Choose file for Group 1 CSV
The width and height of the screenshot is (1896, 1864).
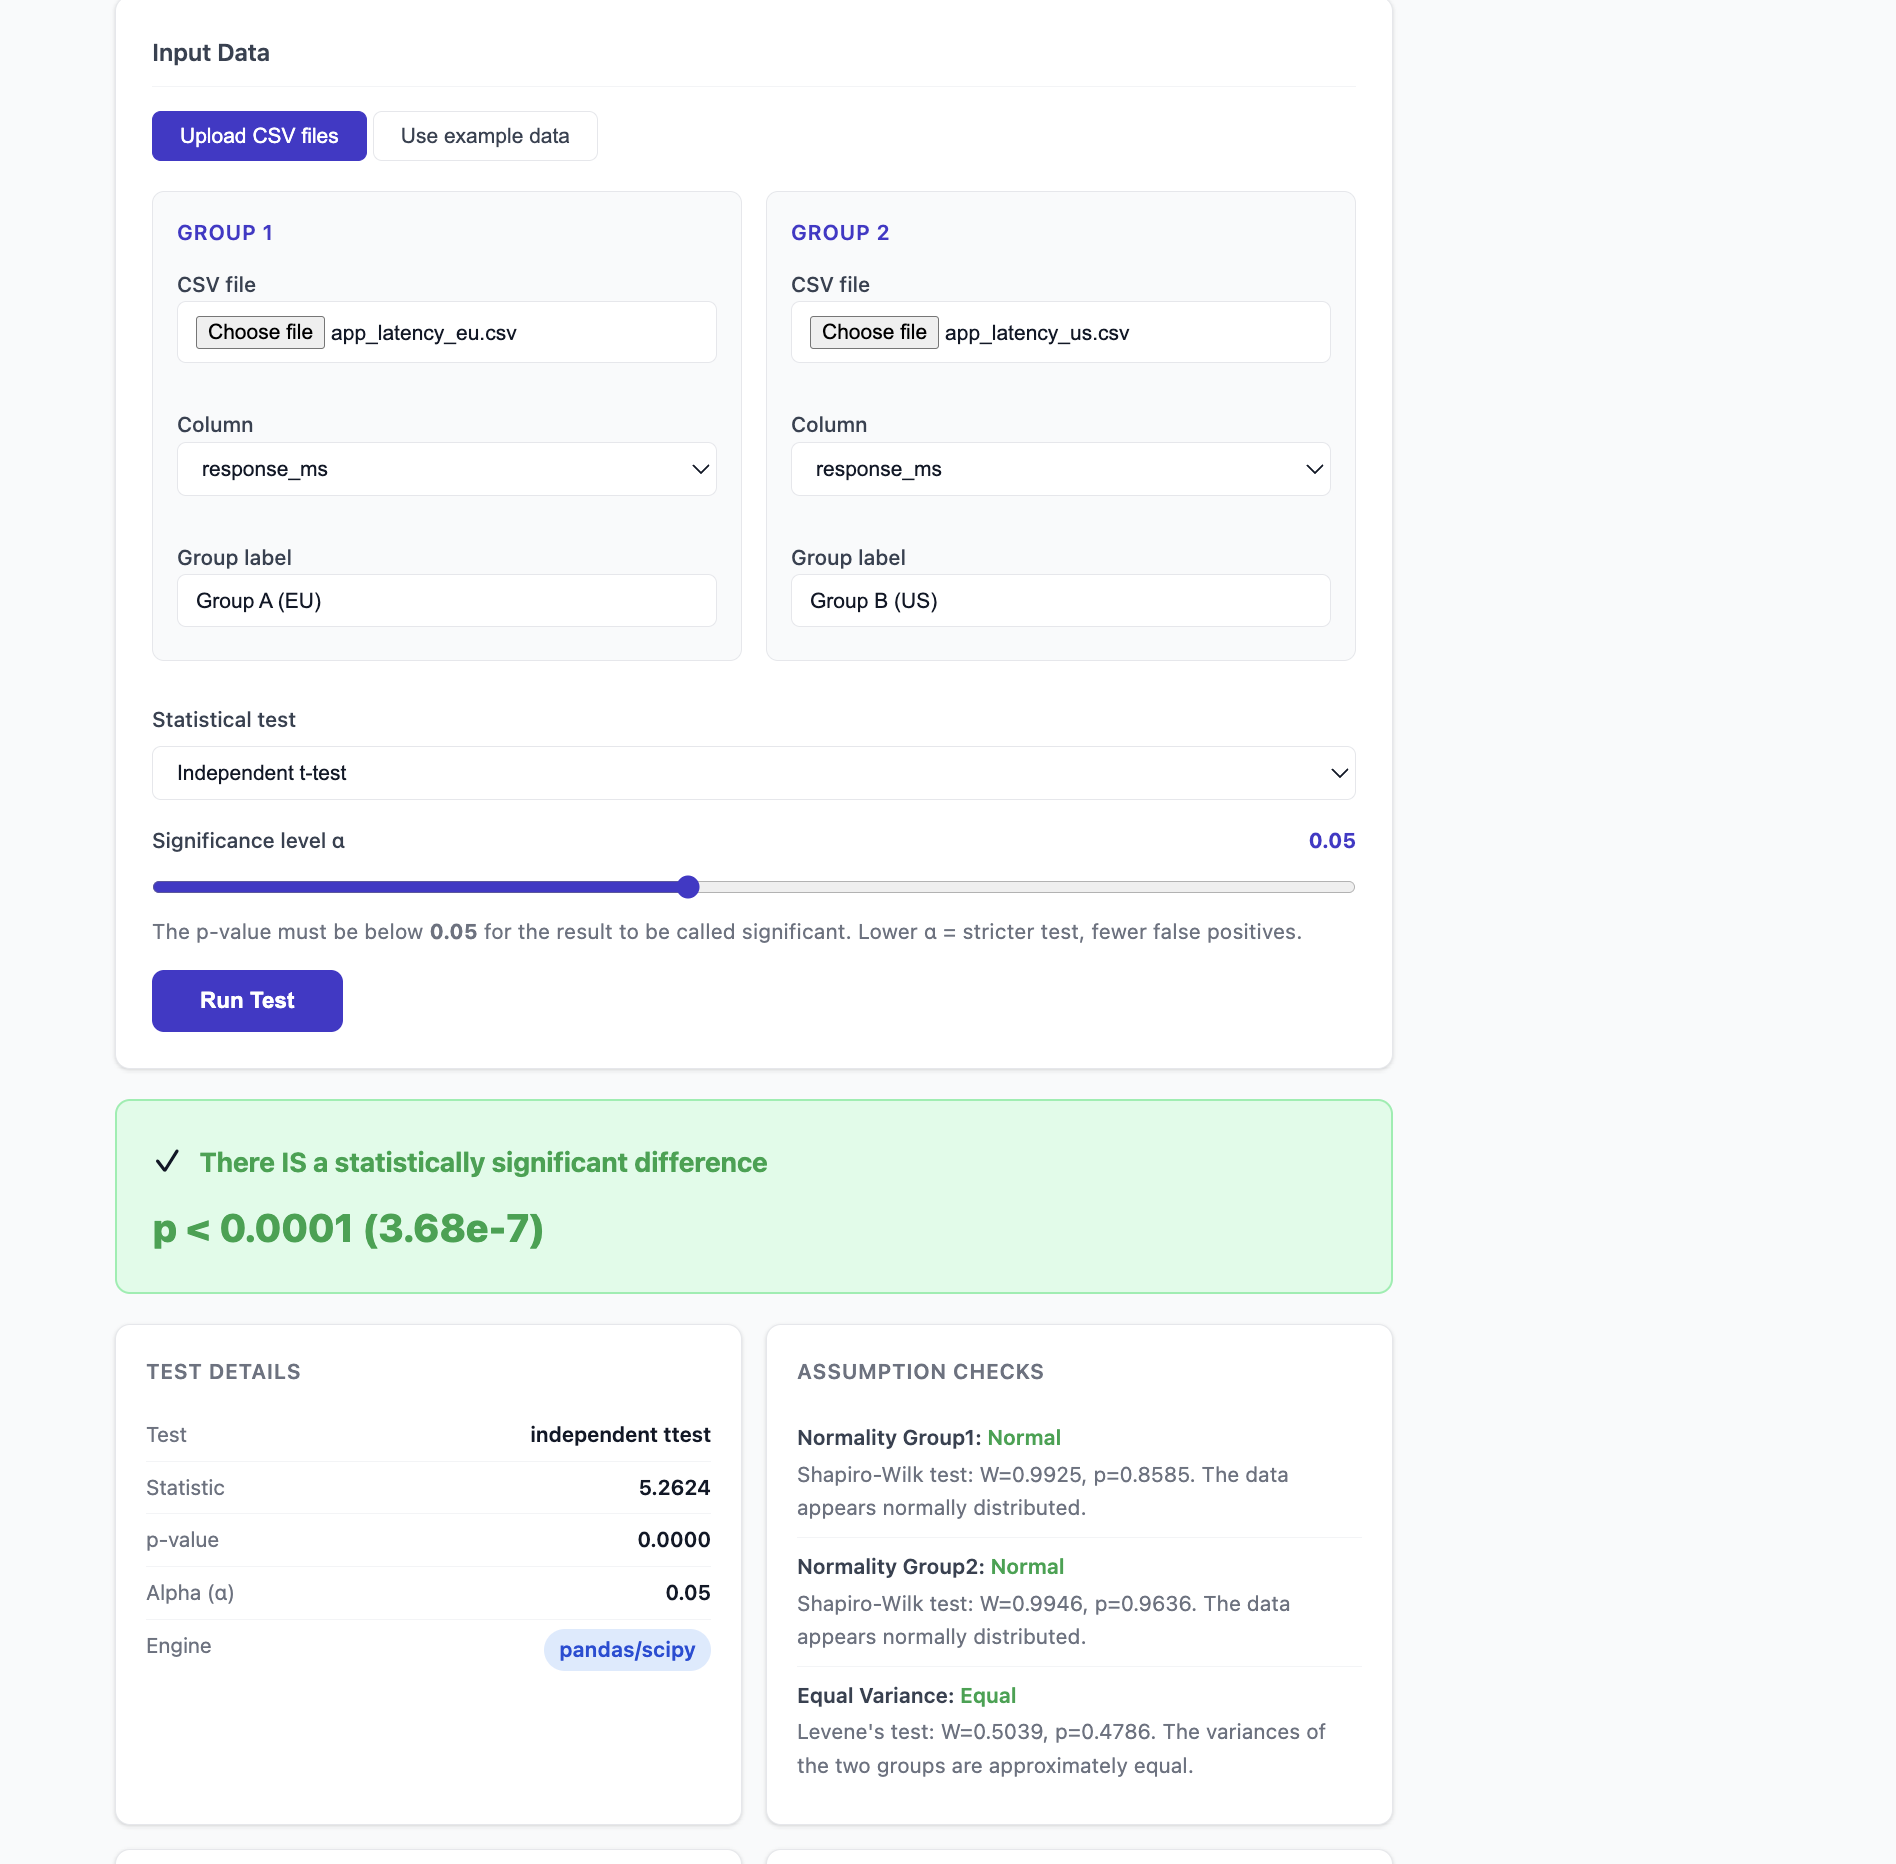pos(260,332)
